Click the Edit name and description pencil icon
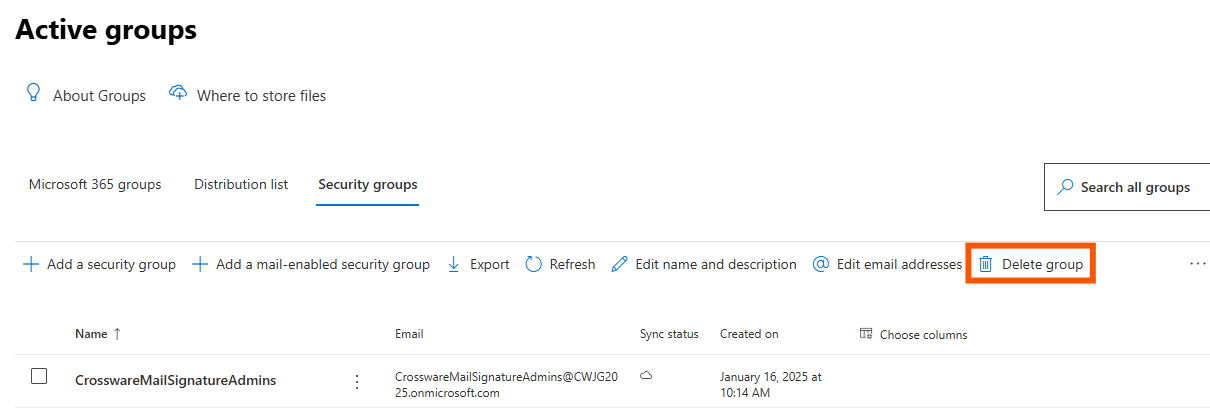This screenshot has height=412, width=1210. coord(620,264)
